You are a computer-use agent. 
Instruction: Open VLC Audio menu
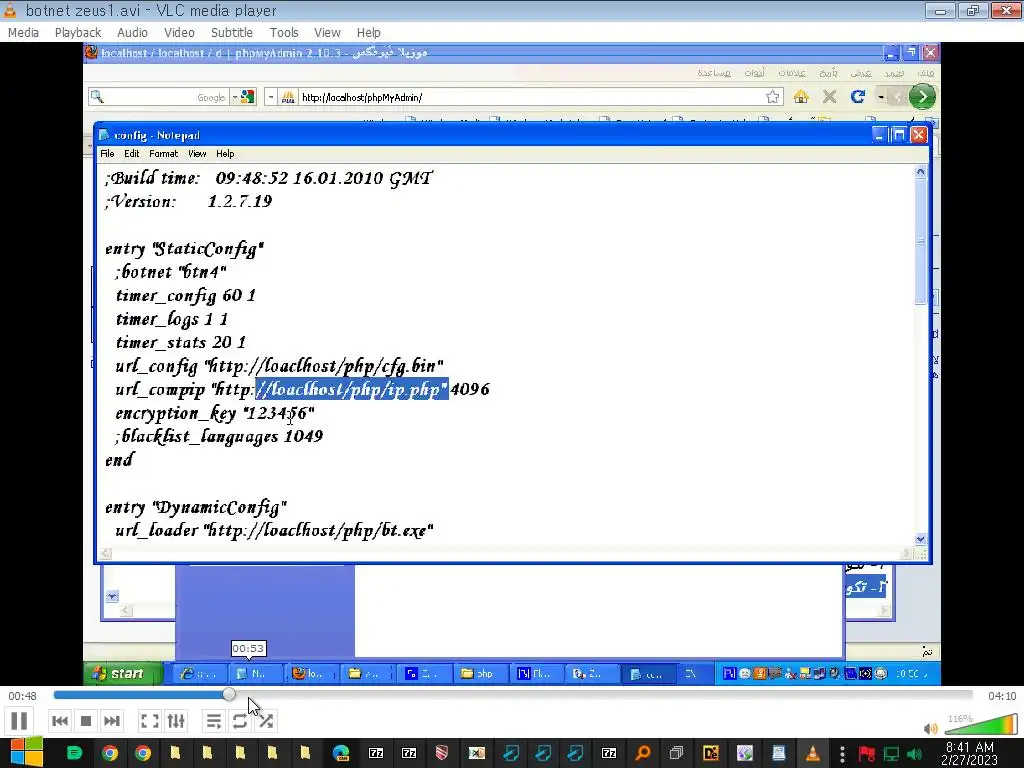[132, 33]
